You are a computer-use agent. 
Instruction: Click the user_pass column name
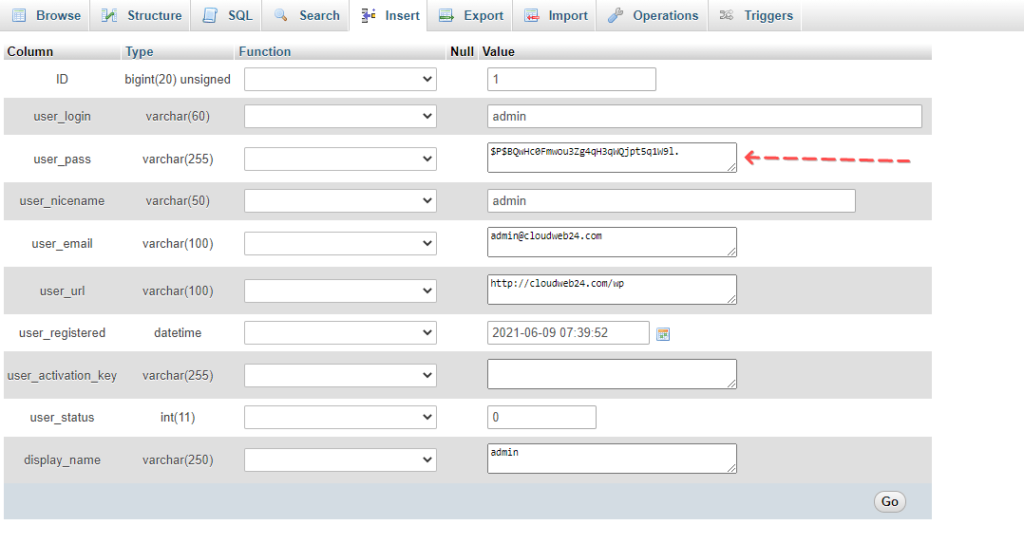[62, 159]
